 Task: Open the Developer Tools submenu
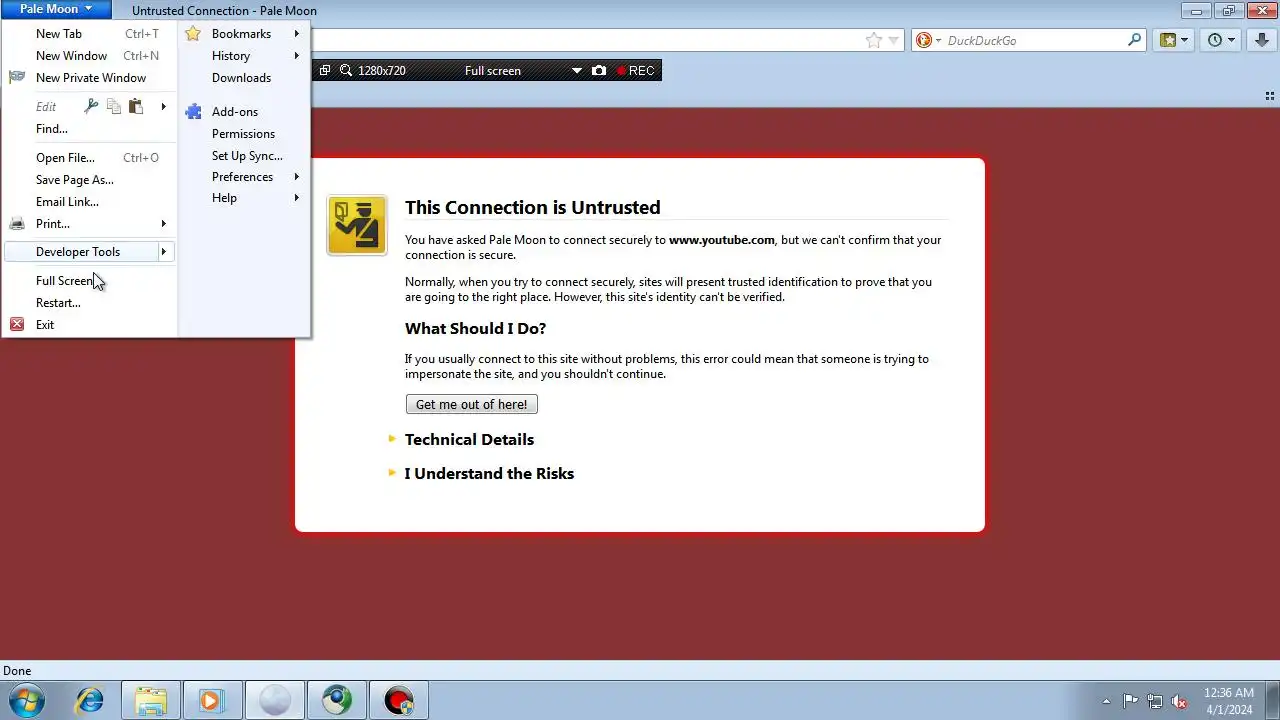point(90,252)
